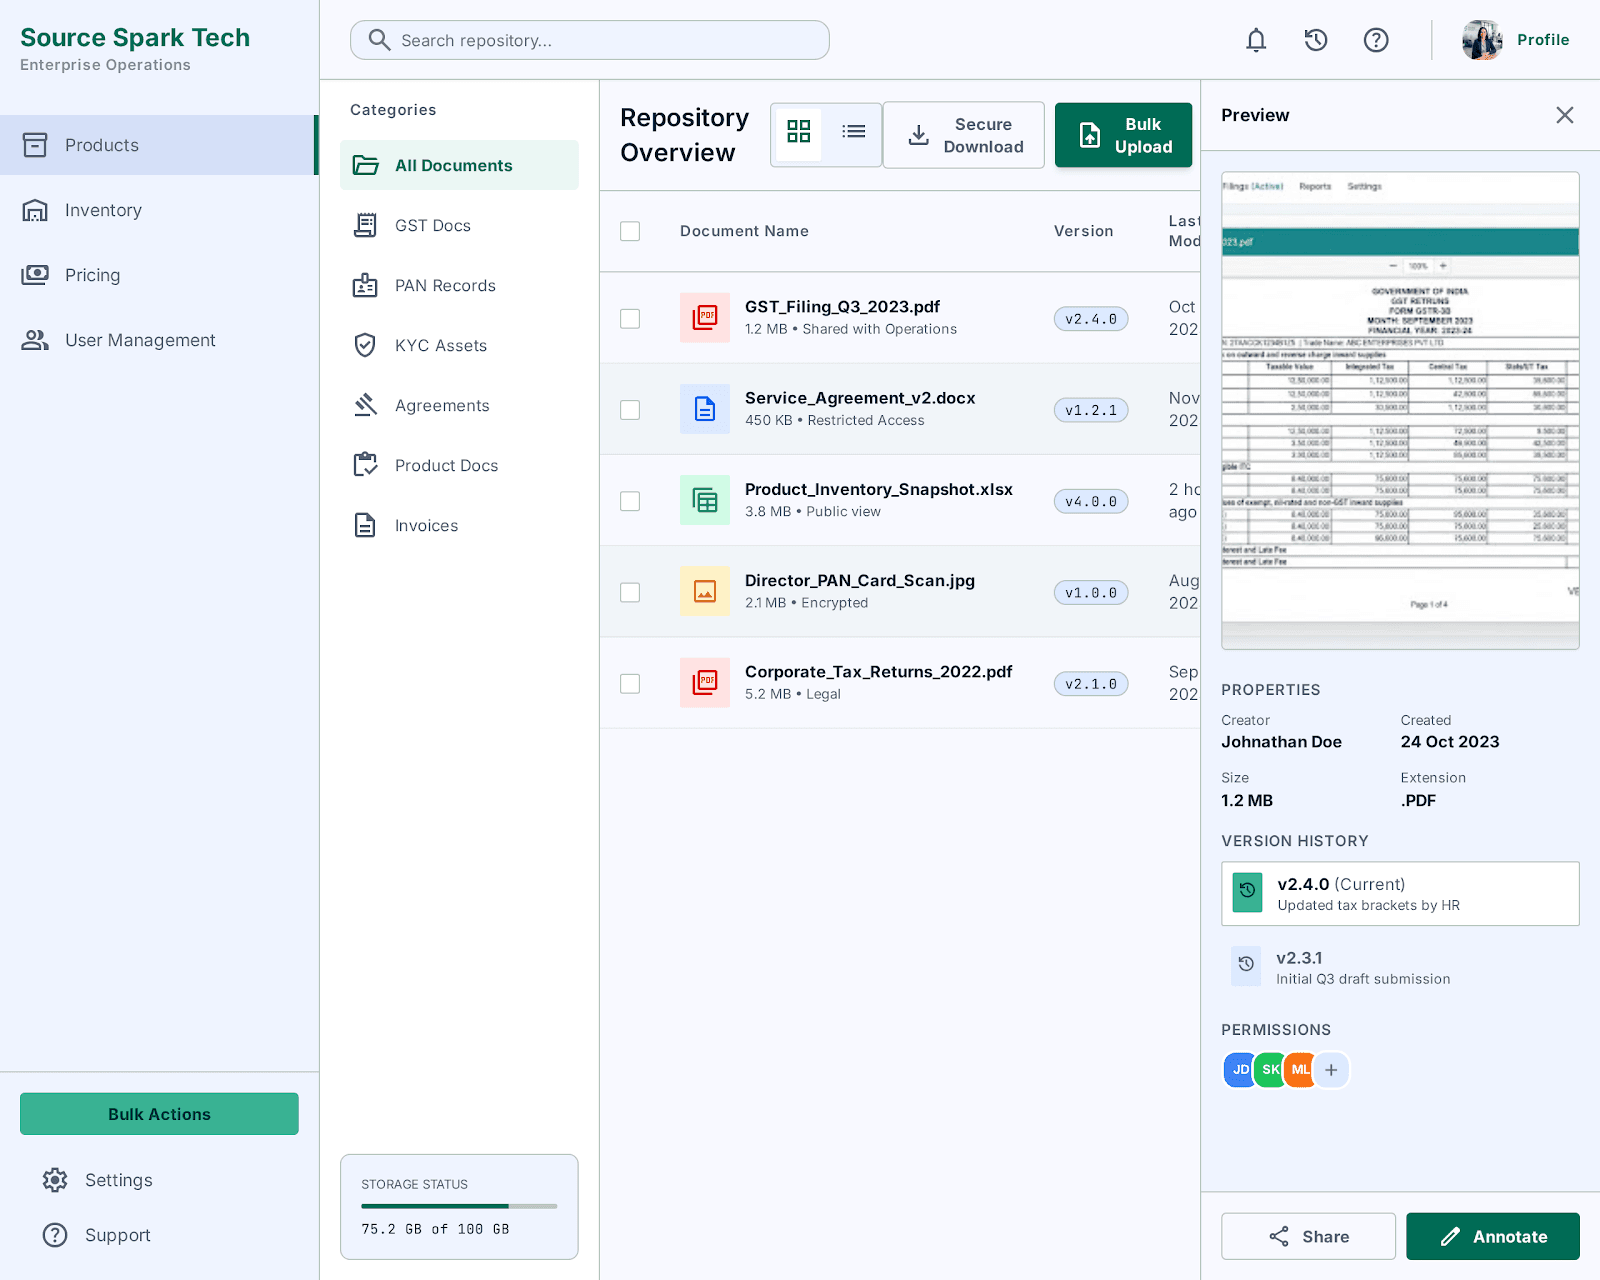This screenshot has height=1280, width=1600.
Task: Click the Bulk Upload button
Action: click(1123, 135)
